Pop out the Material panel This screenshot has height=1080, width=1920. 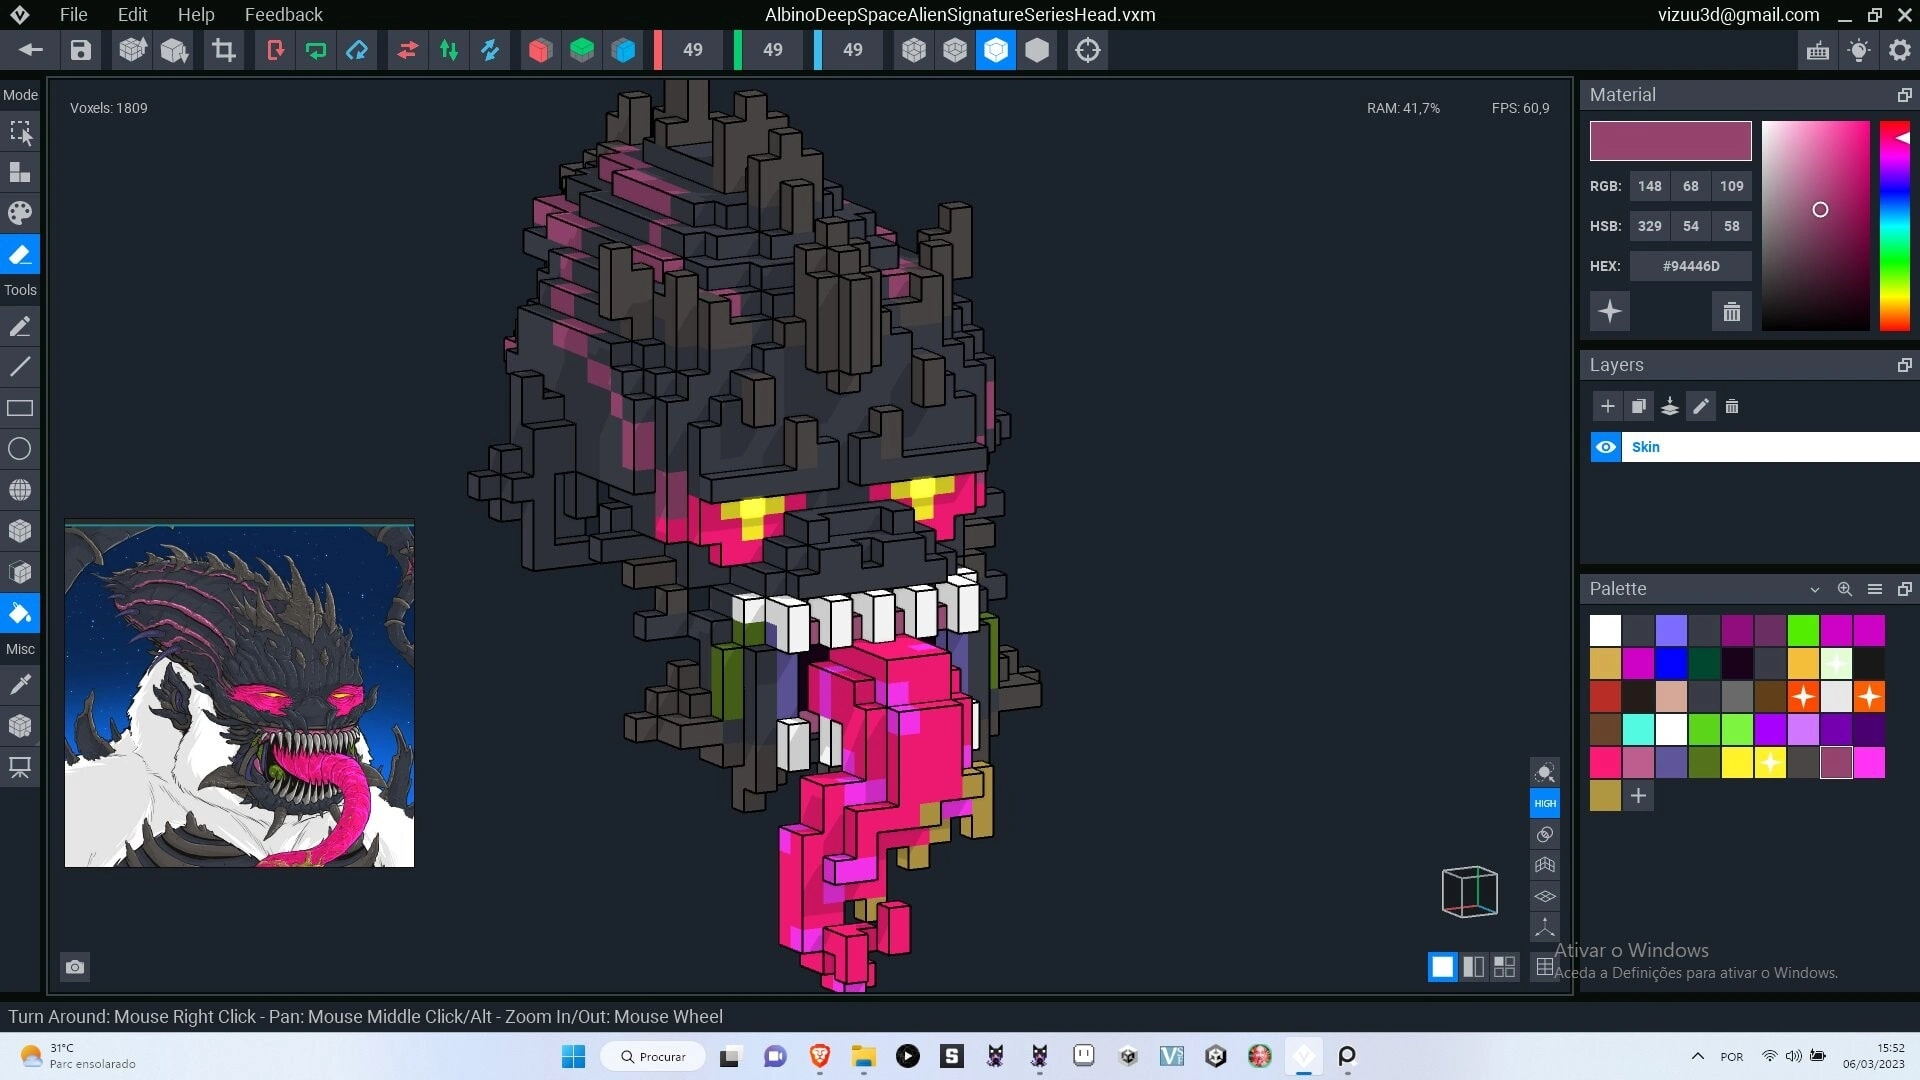pos(1904,95)
